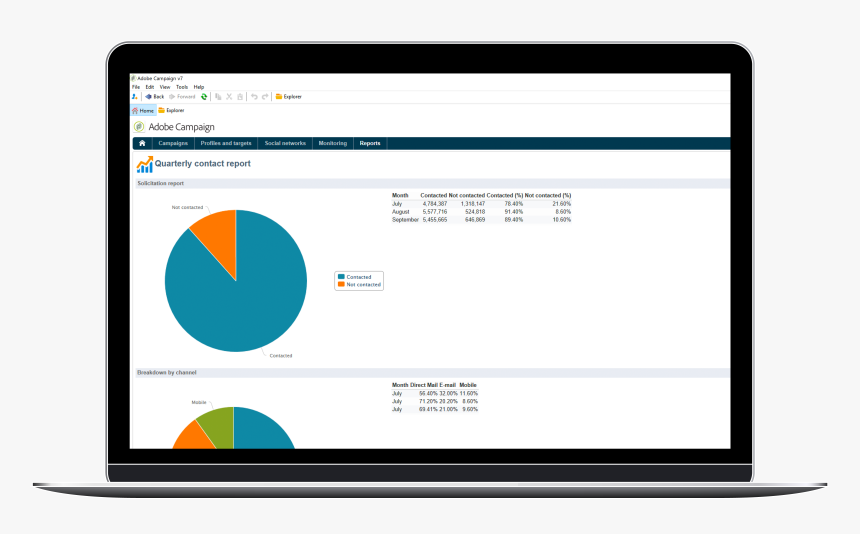Click the Forward arrow toolbar button
Viewport: 860px width, 534px height.
[x=182, y=96]
